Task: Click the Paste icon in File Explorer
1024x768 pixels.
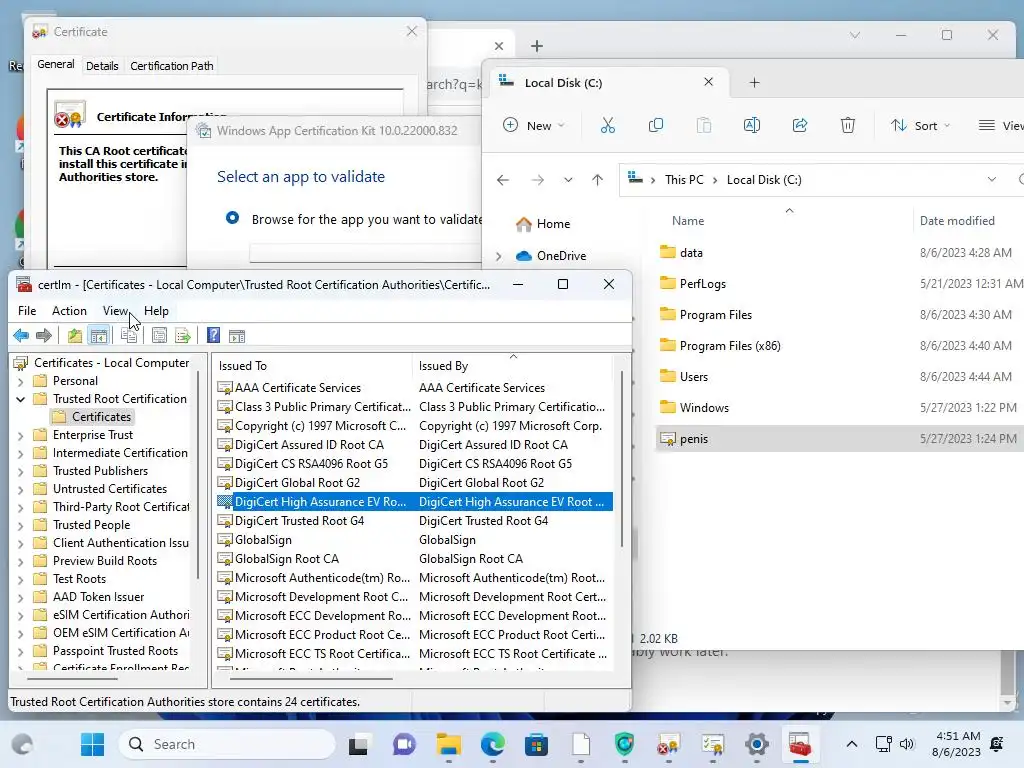Action: (x=703, y=125)
